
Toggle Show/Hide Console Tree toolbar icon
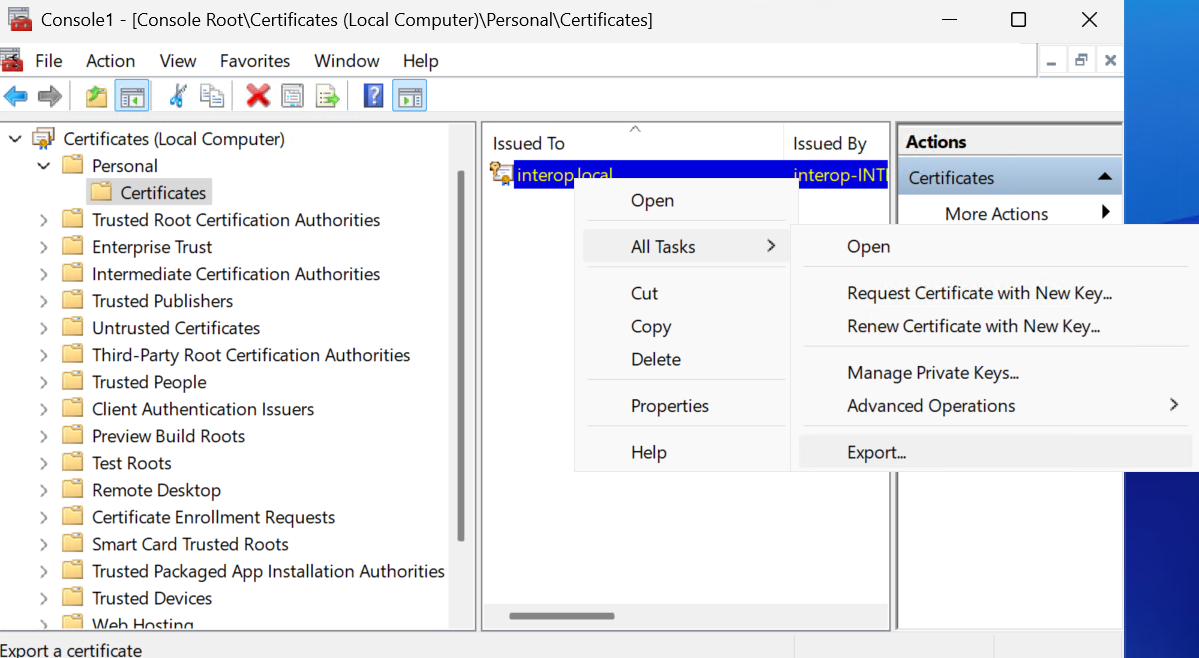point(132,96)
